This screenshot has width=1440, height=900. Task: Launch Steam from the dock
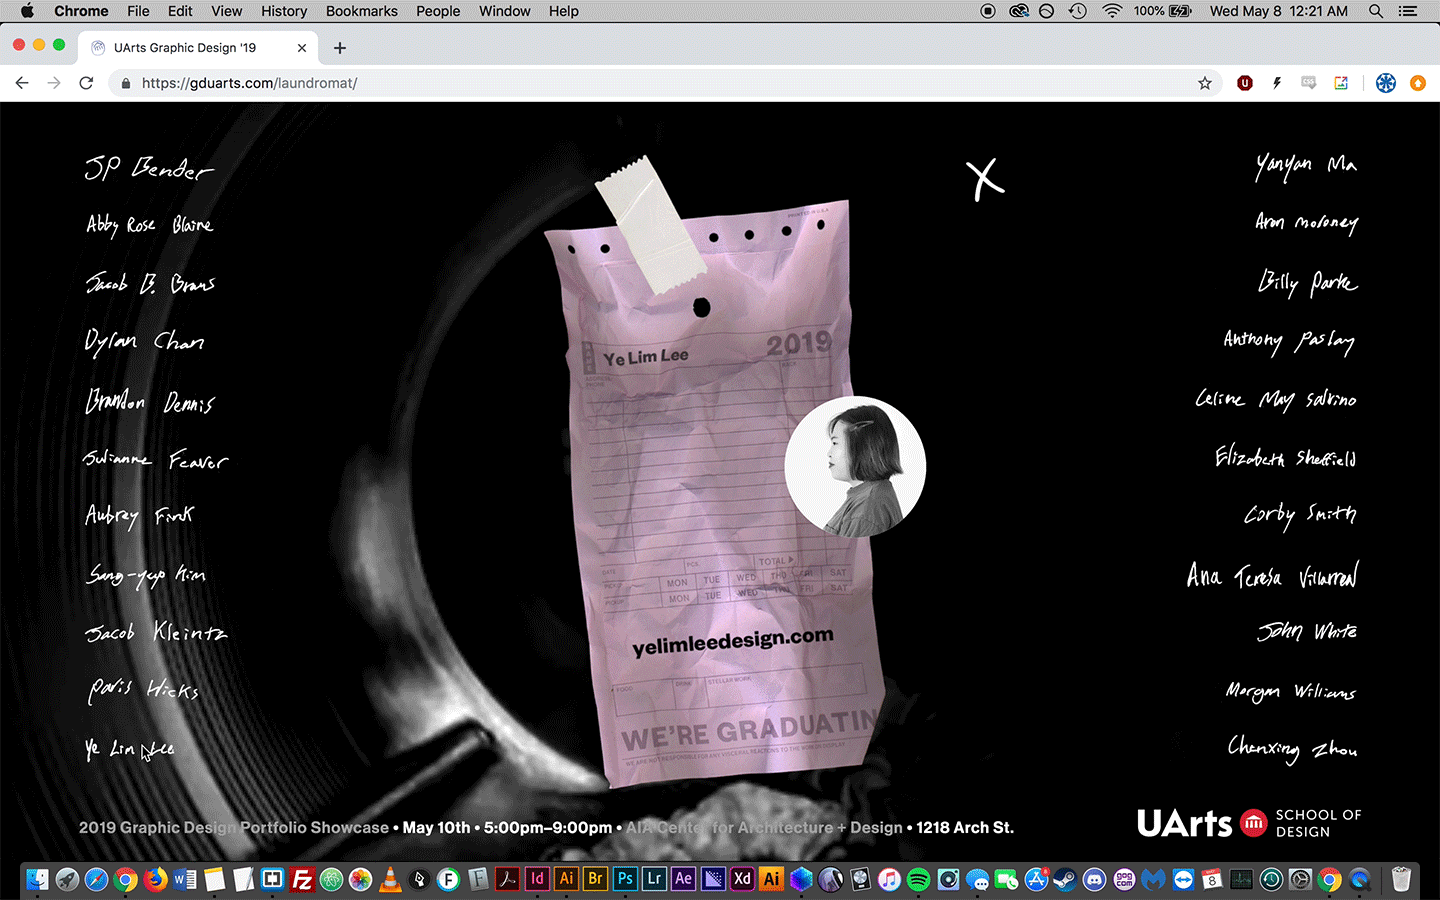coord(1065,879)
